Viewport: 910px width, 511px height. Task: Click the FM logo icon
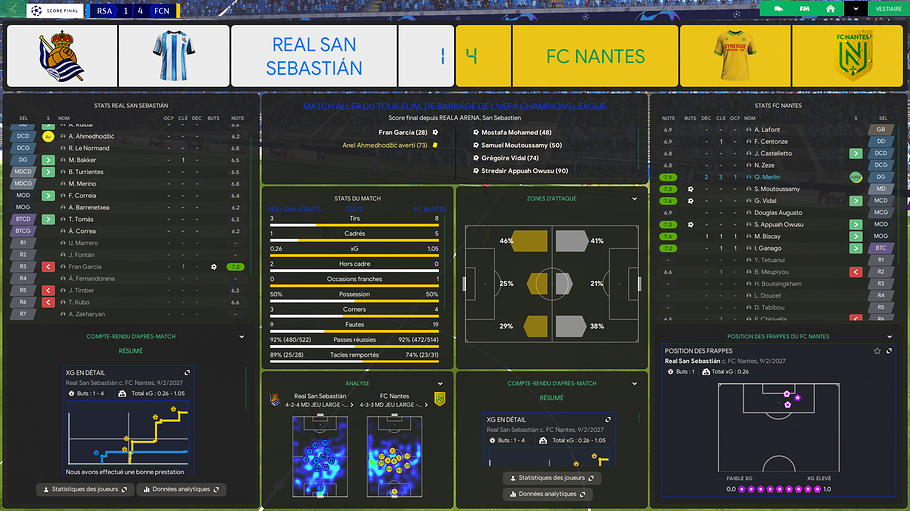[x=804, y=9]
